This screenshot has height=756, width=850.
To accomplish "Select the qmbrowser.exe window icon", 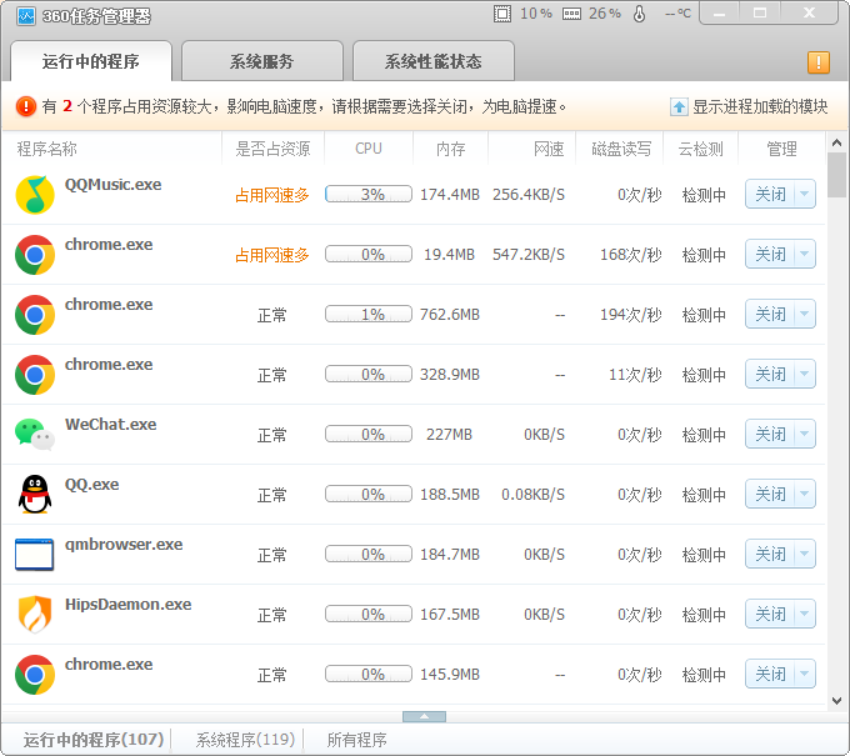I will 35,555.
